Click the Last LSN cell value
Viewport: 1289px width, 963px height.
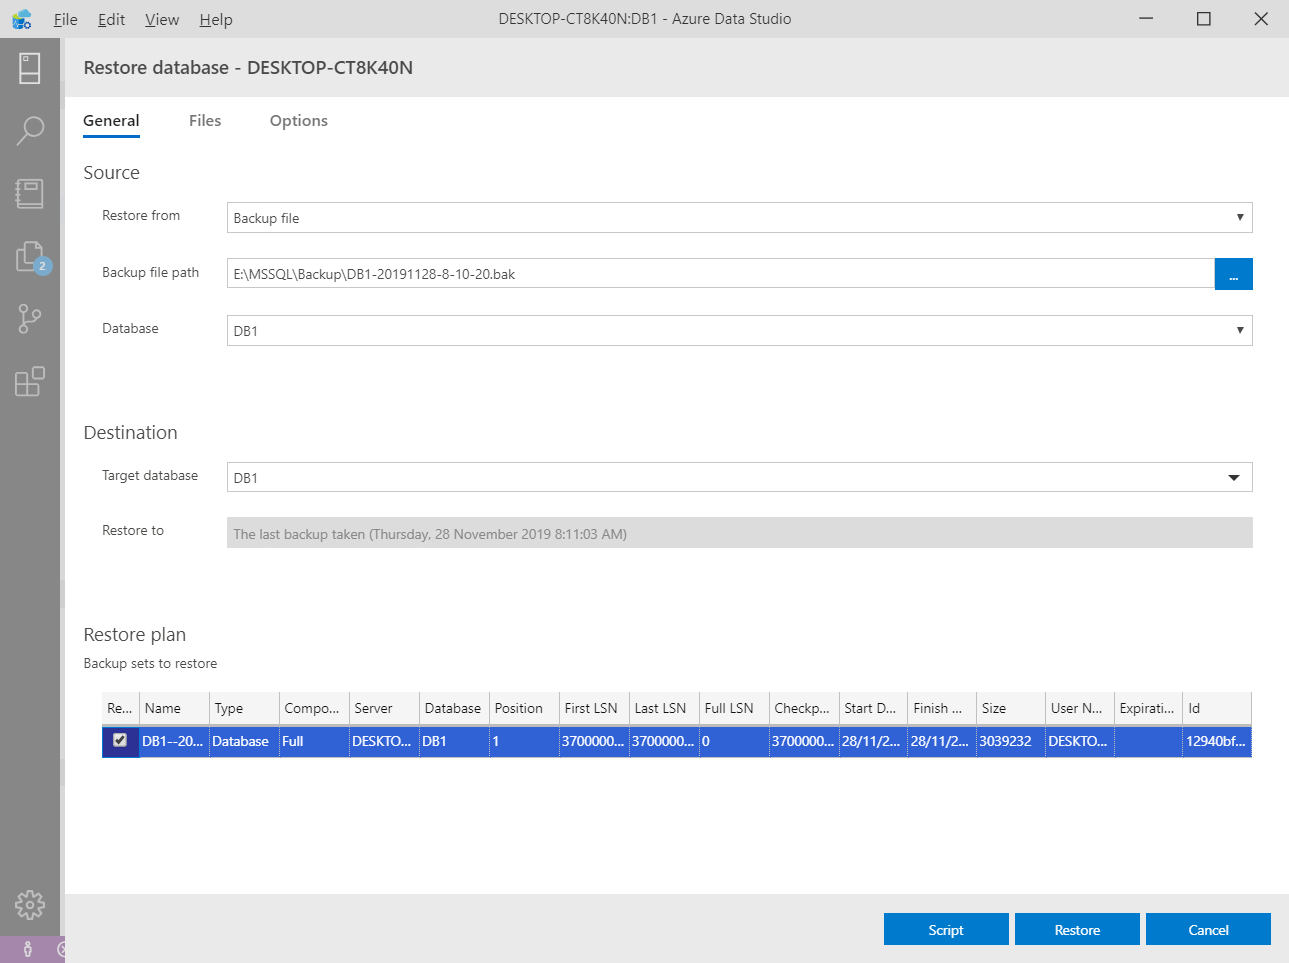[x=664, y=741]
